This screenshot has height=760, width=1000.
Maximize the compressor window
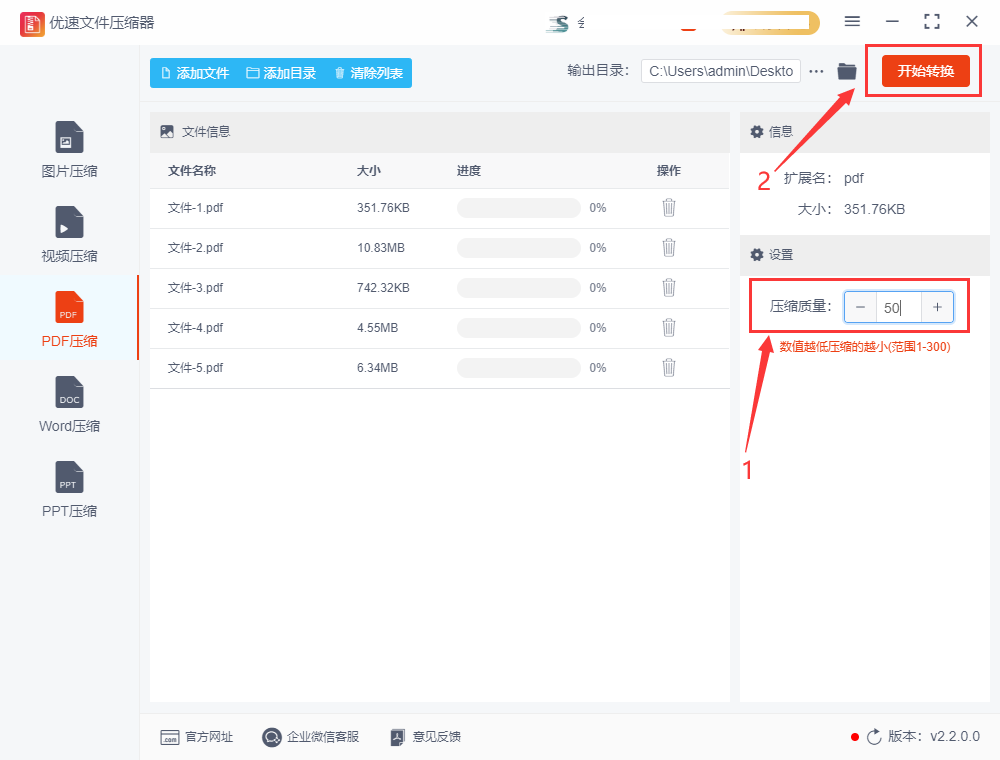pos(932,22)
